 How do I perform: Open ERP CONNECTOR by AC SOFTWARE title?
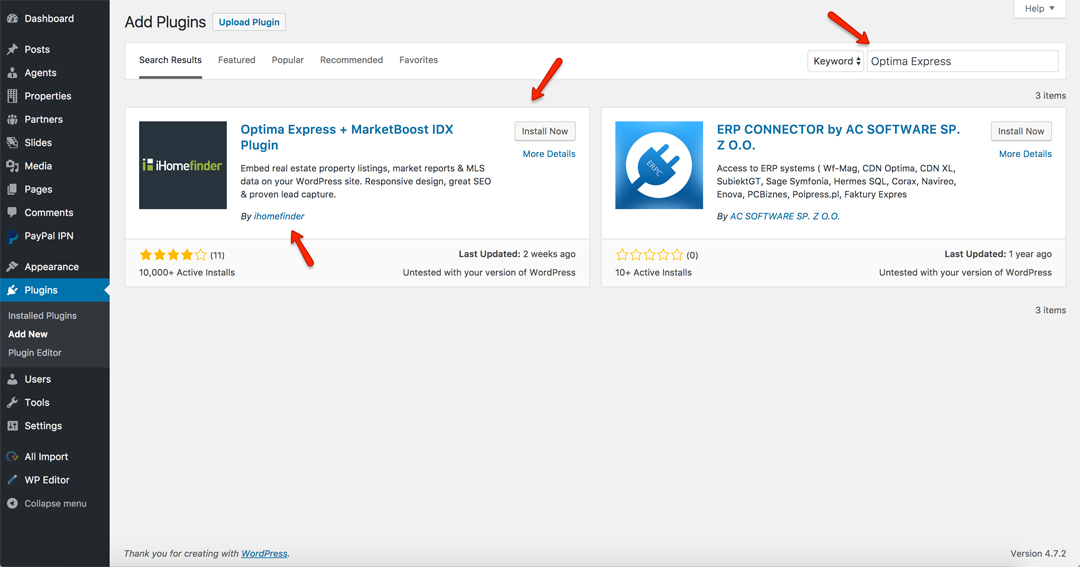pos(838,137)
